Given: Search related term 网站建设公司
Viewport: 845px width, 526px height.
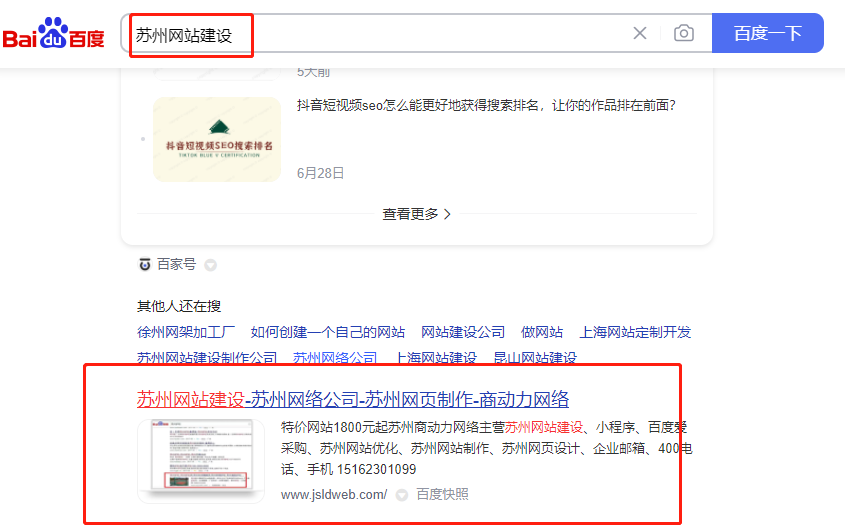Looking at the screenshot, I should click(463, 332).
